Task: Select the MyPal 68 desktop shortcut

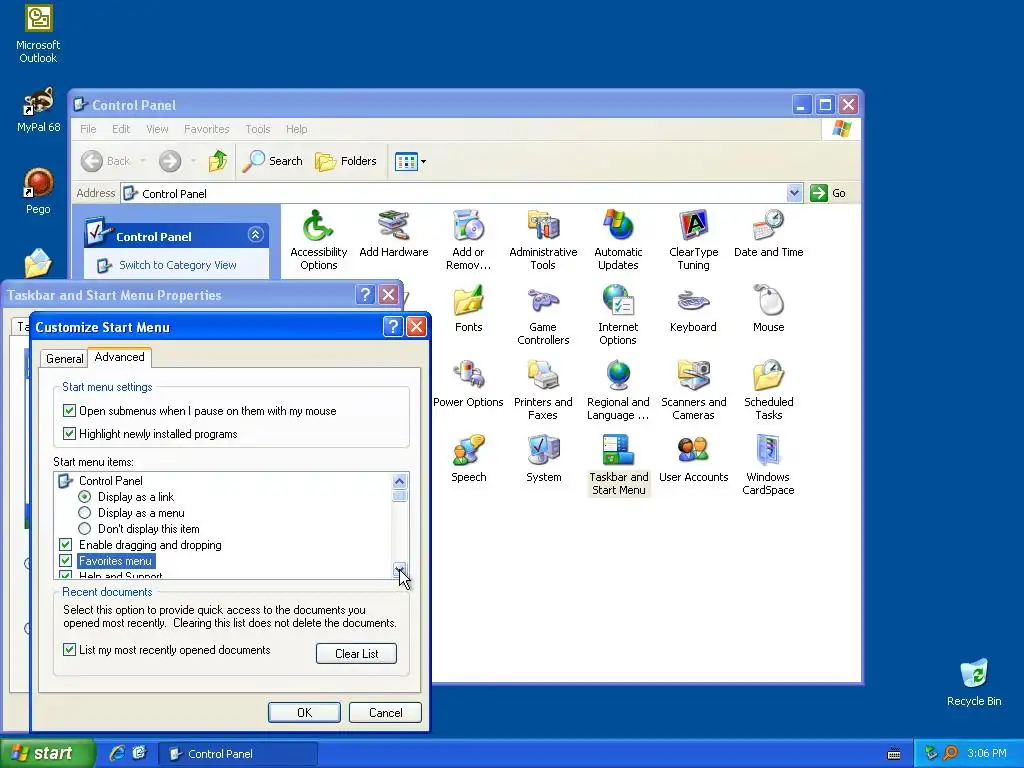Action: tap(38, 110)
